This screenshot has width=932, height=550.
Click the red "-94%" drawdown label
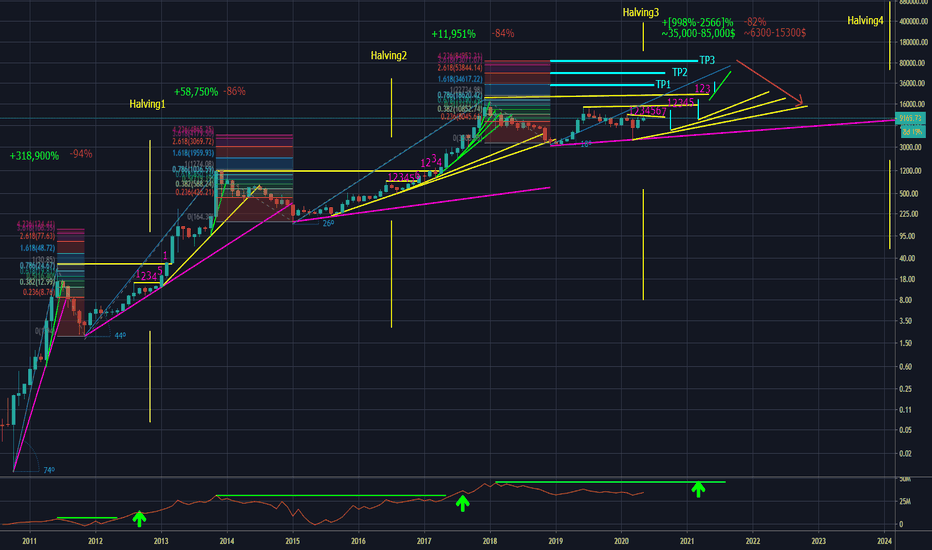coord(81,154)
